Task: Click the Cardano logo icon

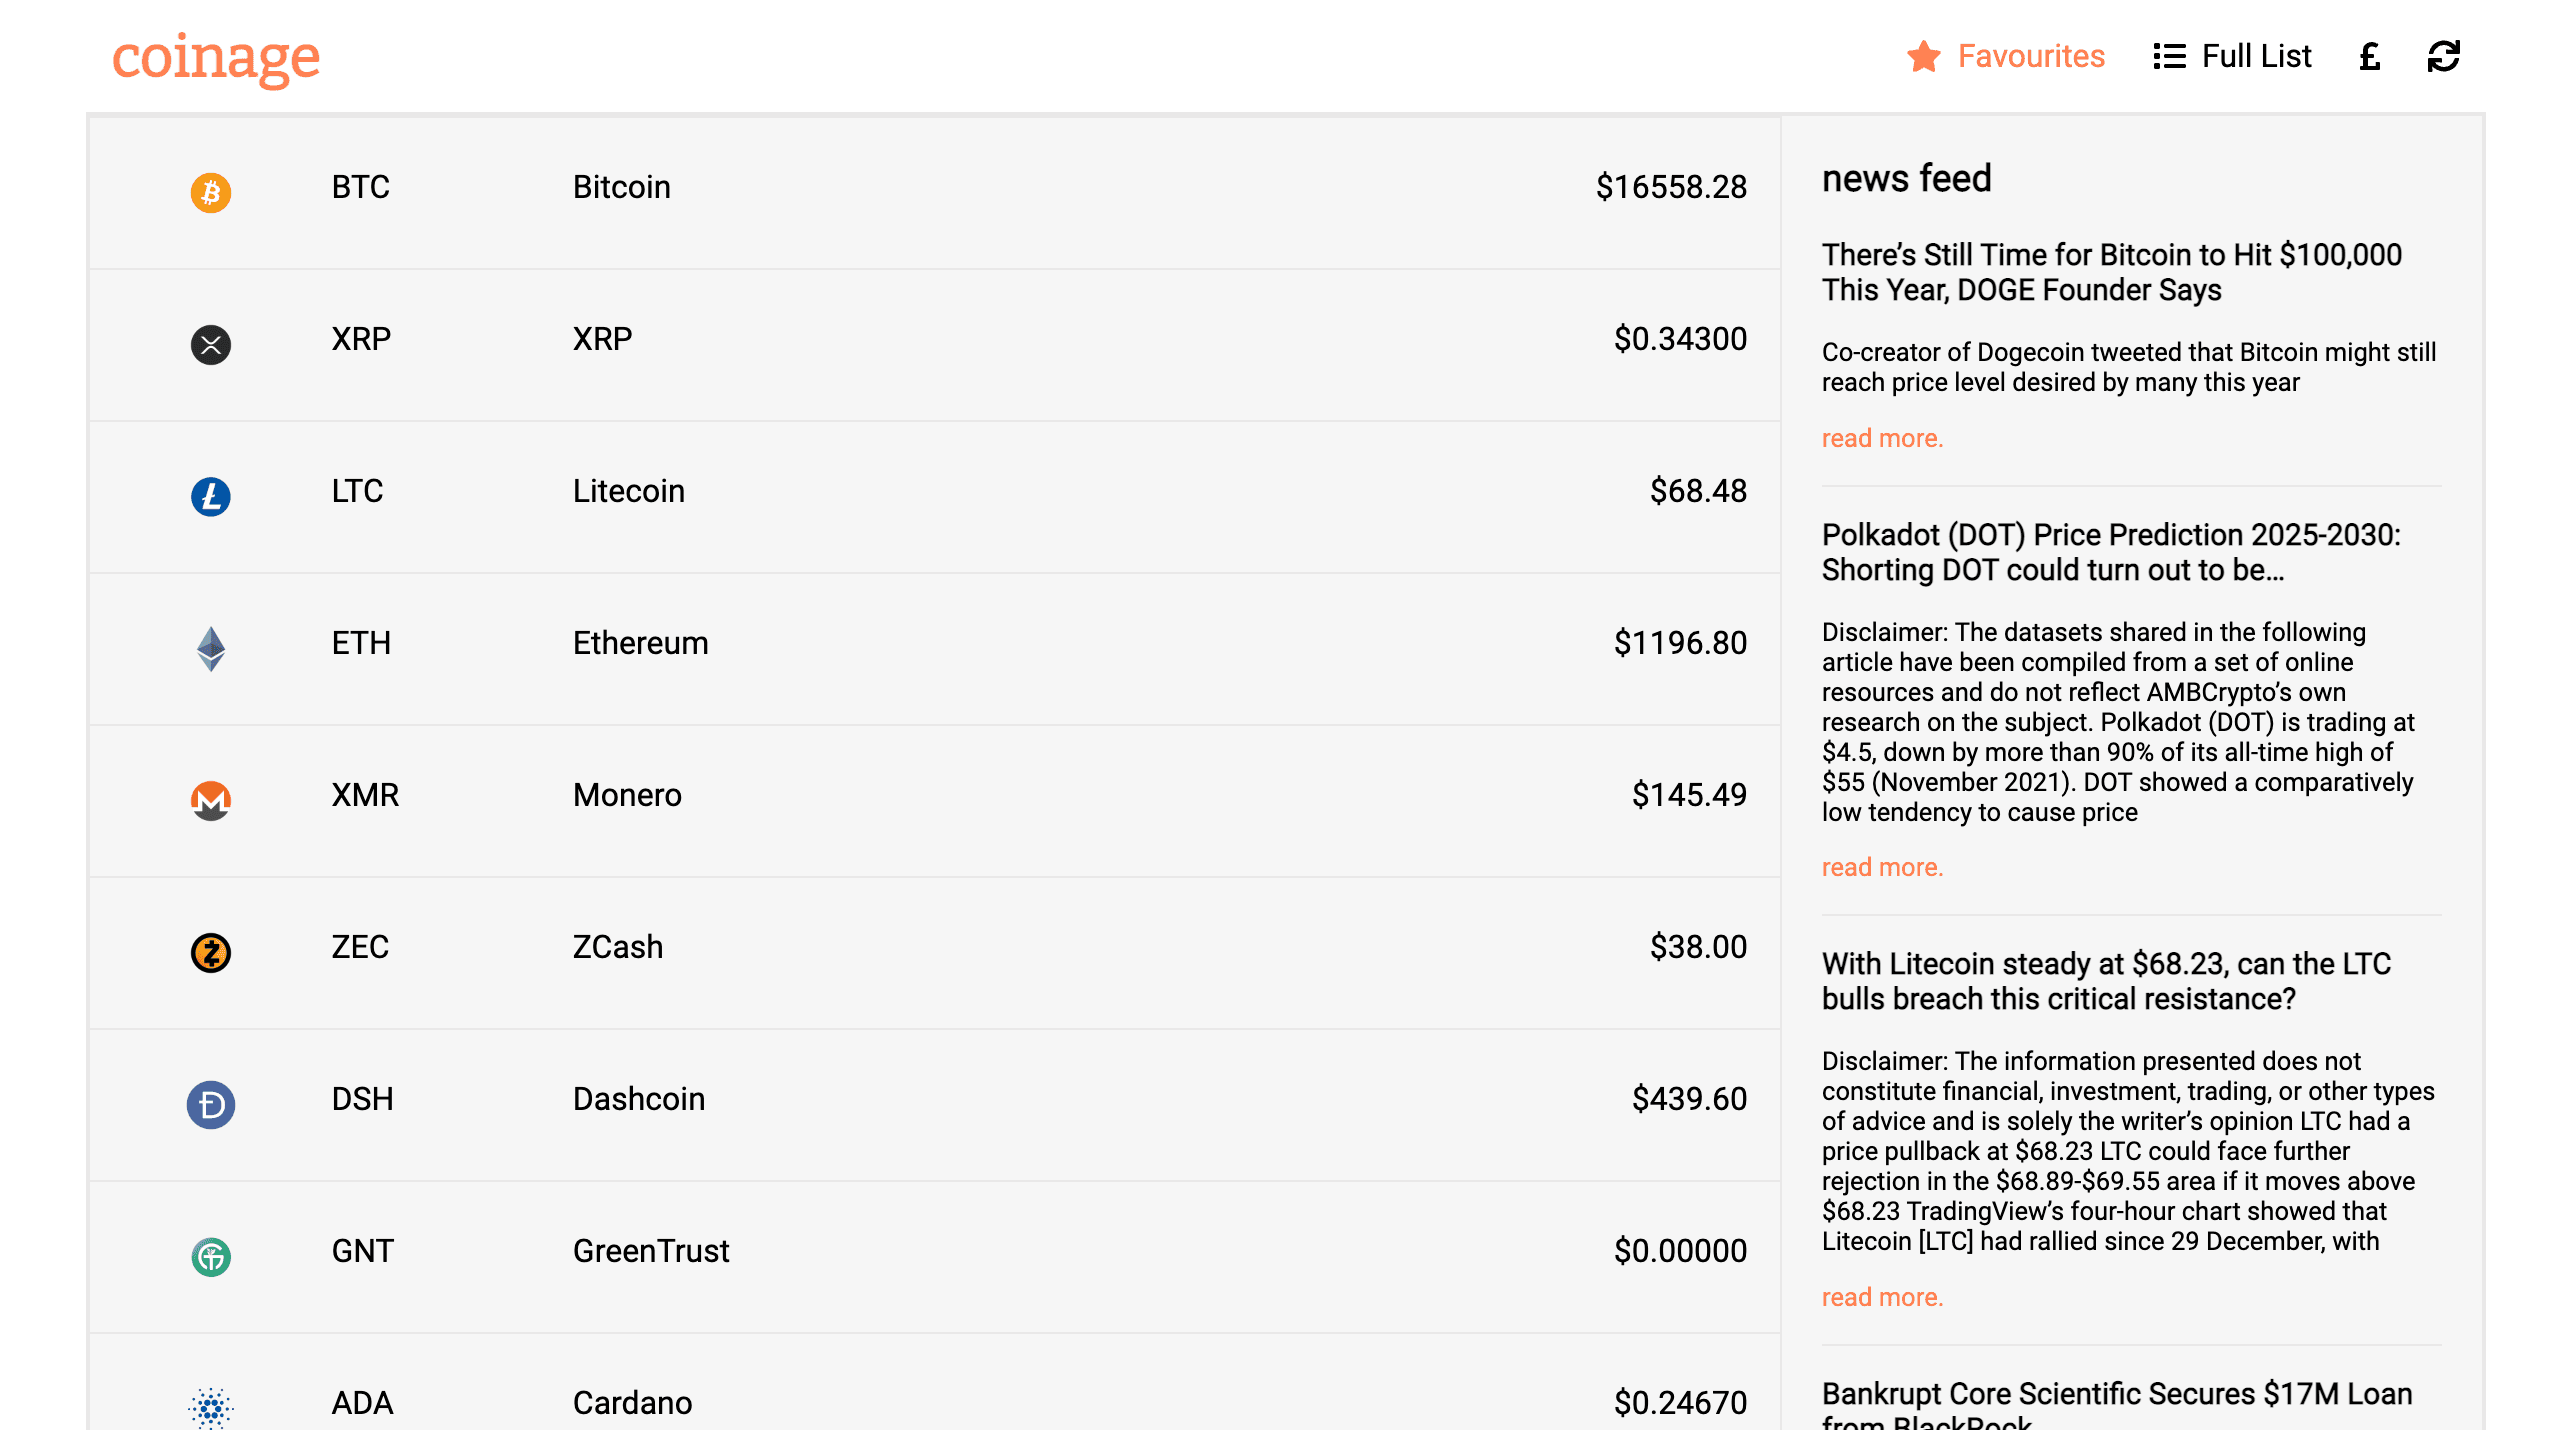Action: click(x=210, y=1408)
